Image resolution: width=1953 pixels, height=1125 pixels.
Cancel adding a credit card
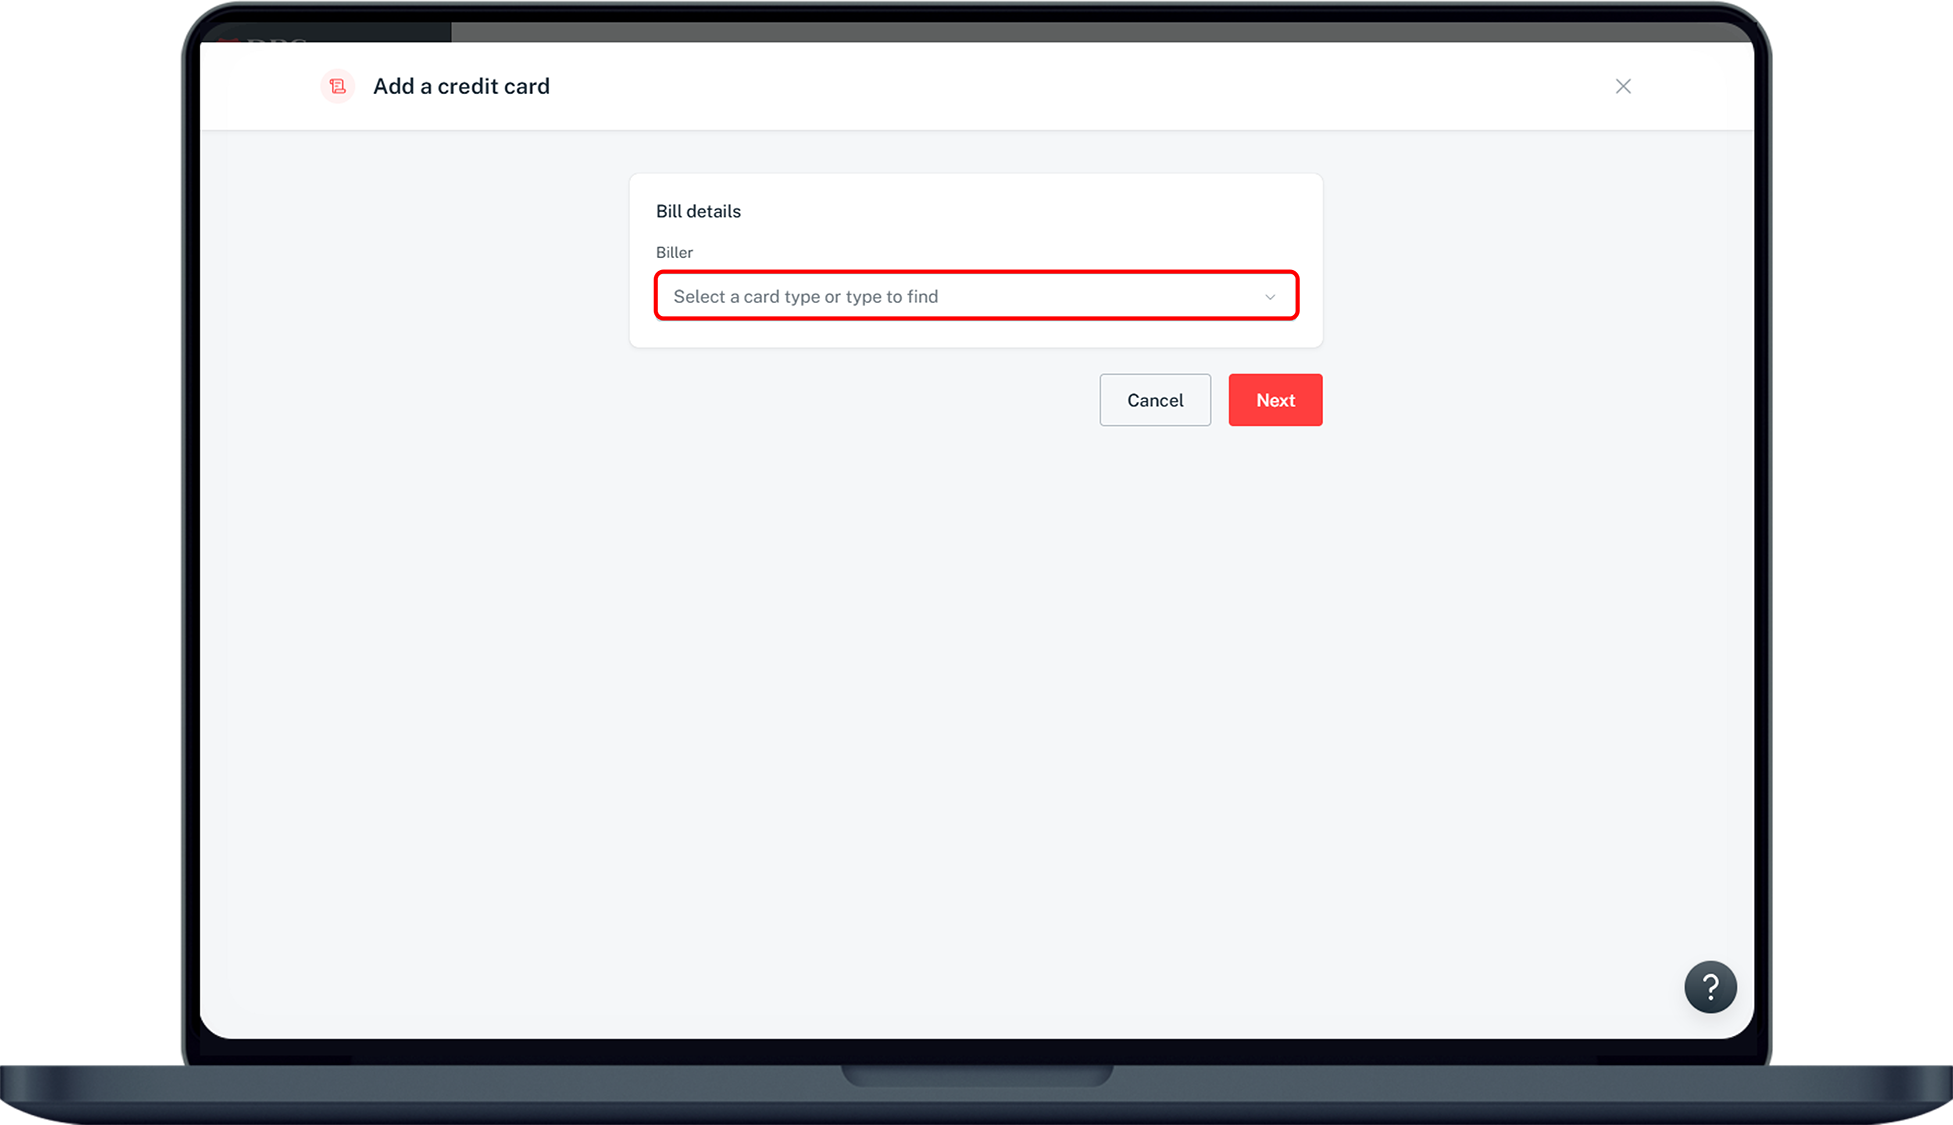1155,400
